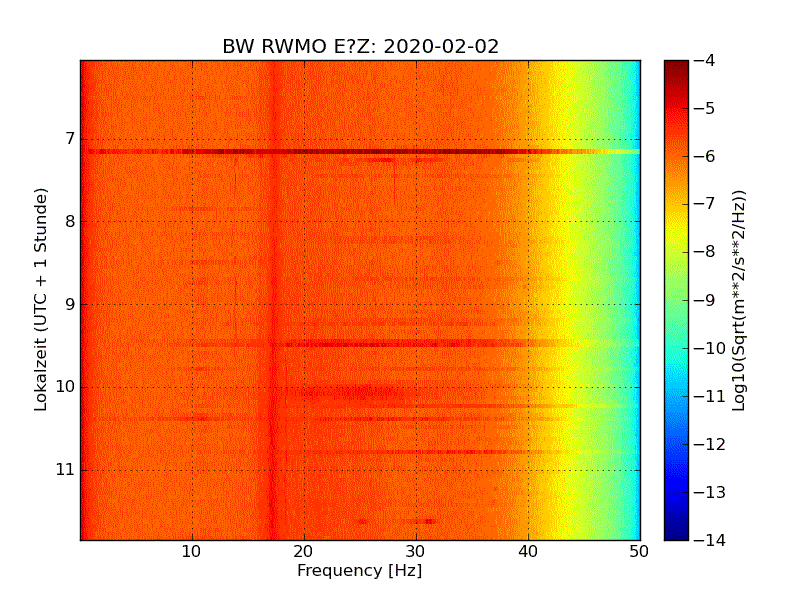Click the colorbar tick label −9
Viewport: 800px width, 600px height.
[705, 300]
